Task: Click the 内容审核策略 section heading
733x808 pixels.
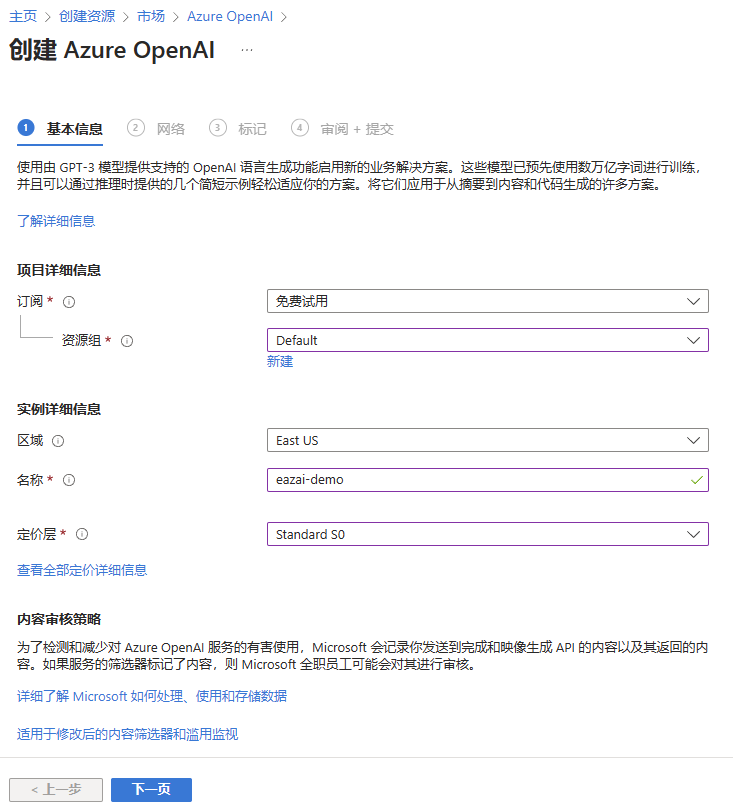Action: pyautogui.click(x=59, y=619)
